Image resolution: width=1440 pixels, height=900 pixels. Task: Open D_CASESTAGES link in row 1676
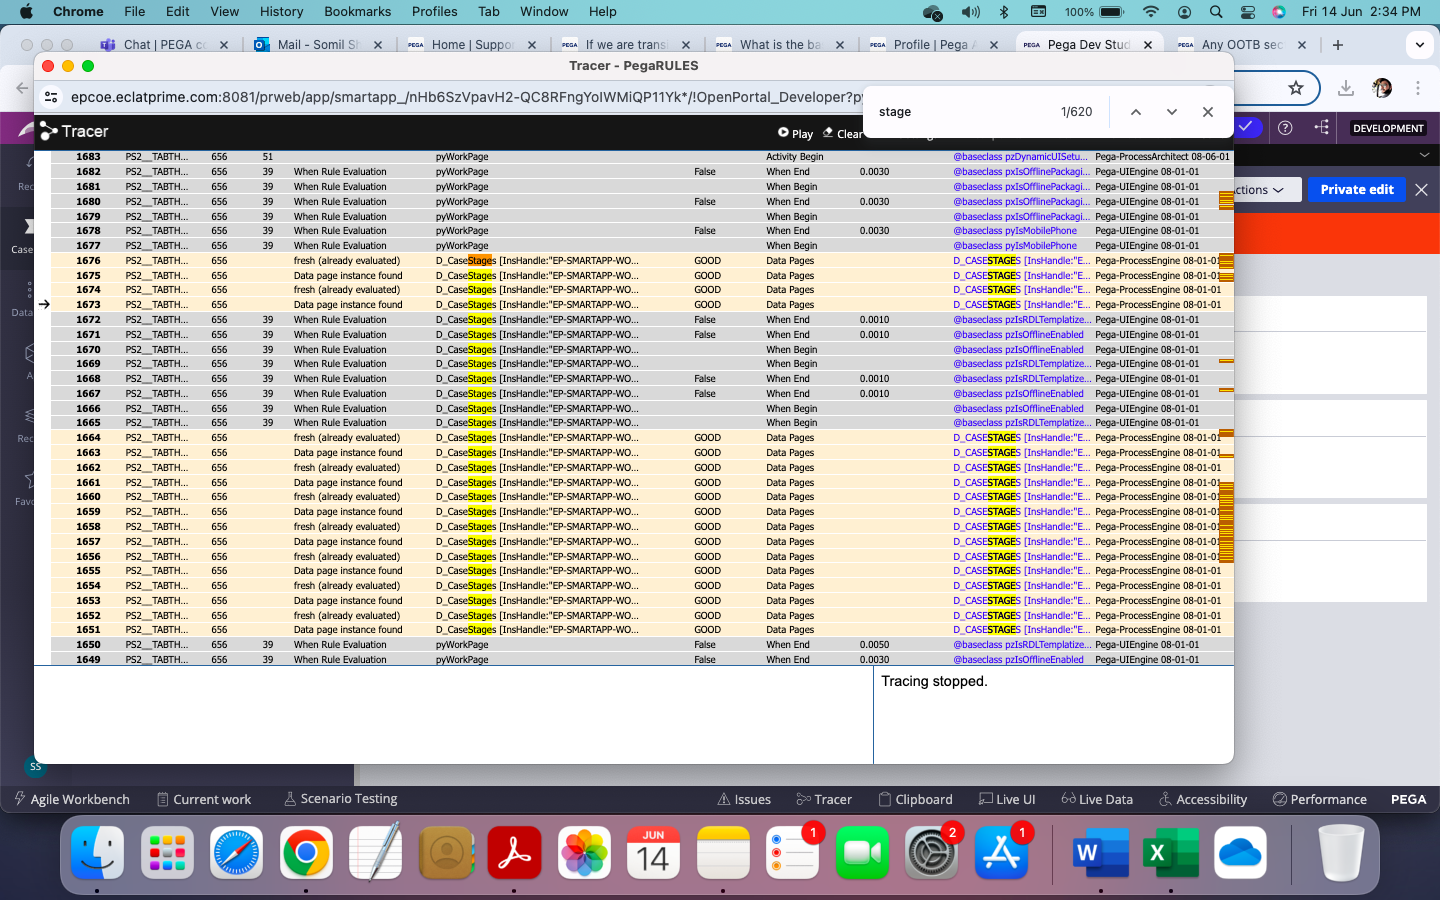[x=1021, y=261]
